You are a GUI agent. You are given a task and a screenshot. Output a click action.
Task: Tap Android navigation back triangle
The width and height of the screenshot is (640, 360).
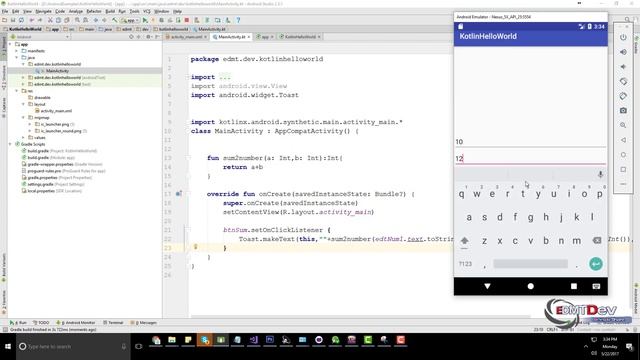(487, 286)
